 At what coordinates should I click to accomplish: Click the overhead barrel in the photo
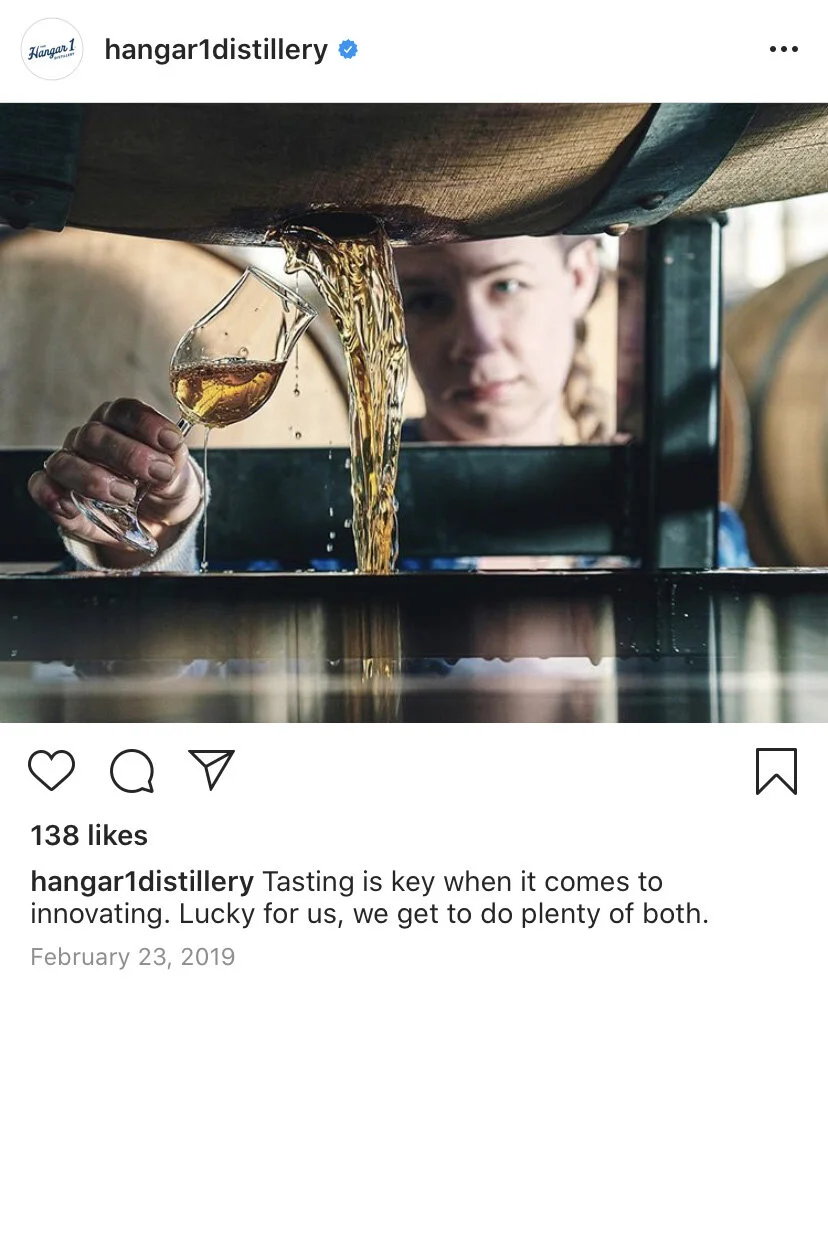(414, 160)
